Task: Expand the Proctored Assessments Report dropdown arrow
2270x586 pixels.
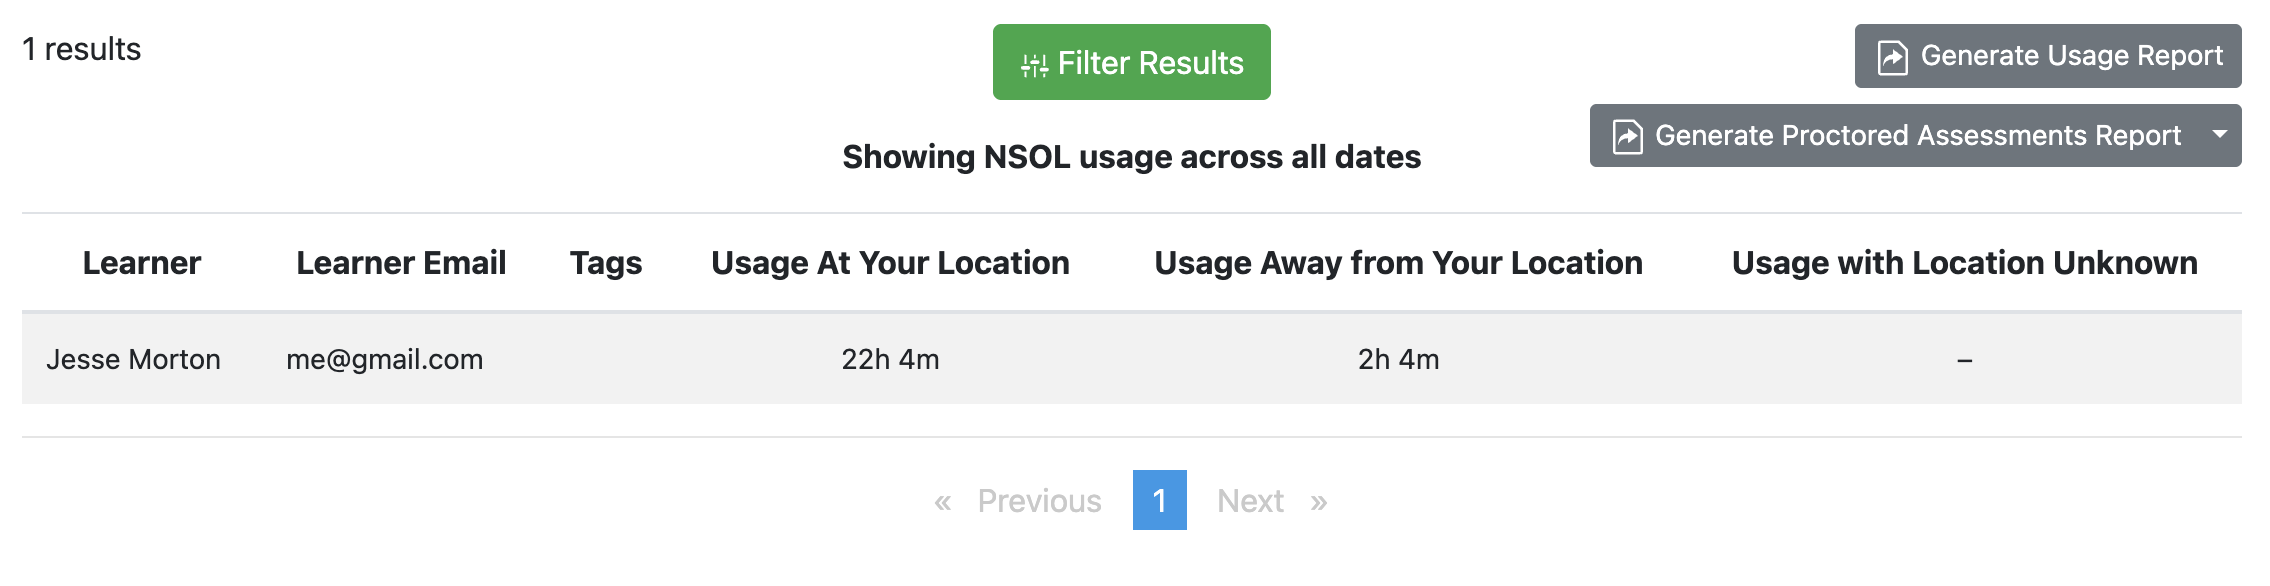Action: (2220, 135)
